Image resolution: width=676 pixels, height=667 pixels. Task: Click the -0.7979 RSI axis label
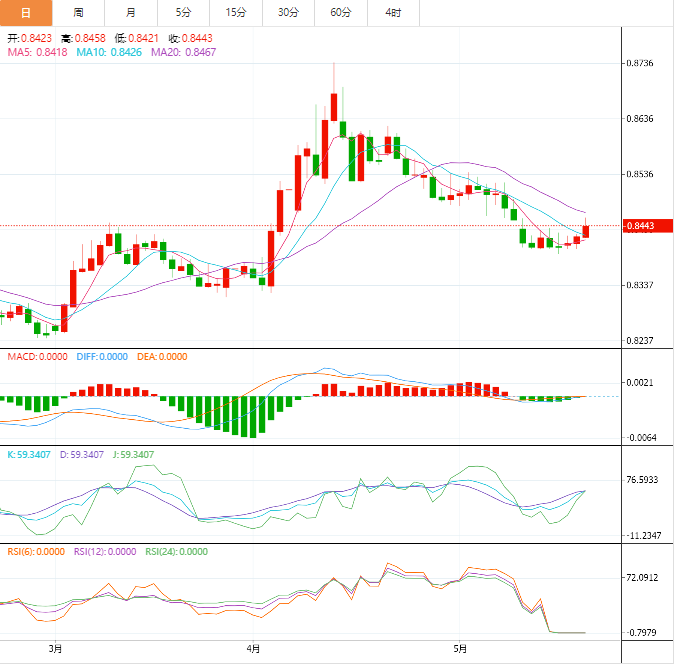(x=641, y=633)
